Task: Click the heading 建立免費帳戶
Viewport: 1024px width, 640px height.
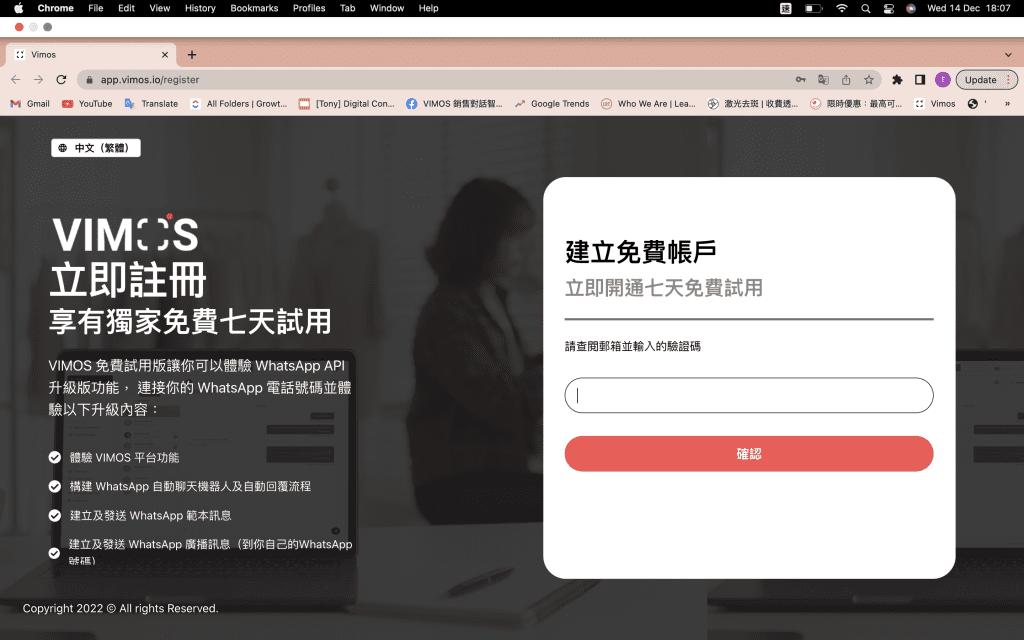Action: pyautogui.click(x=641, y=252)
